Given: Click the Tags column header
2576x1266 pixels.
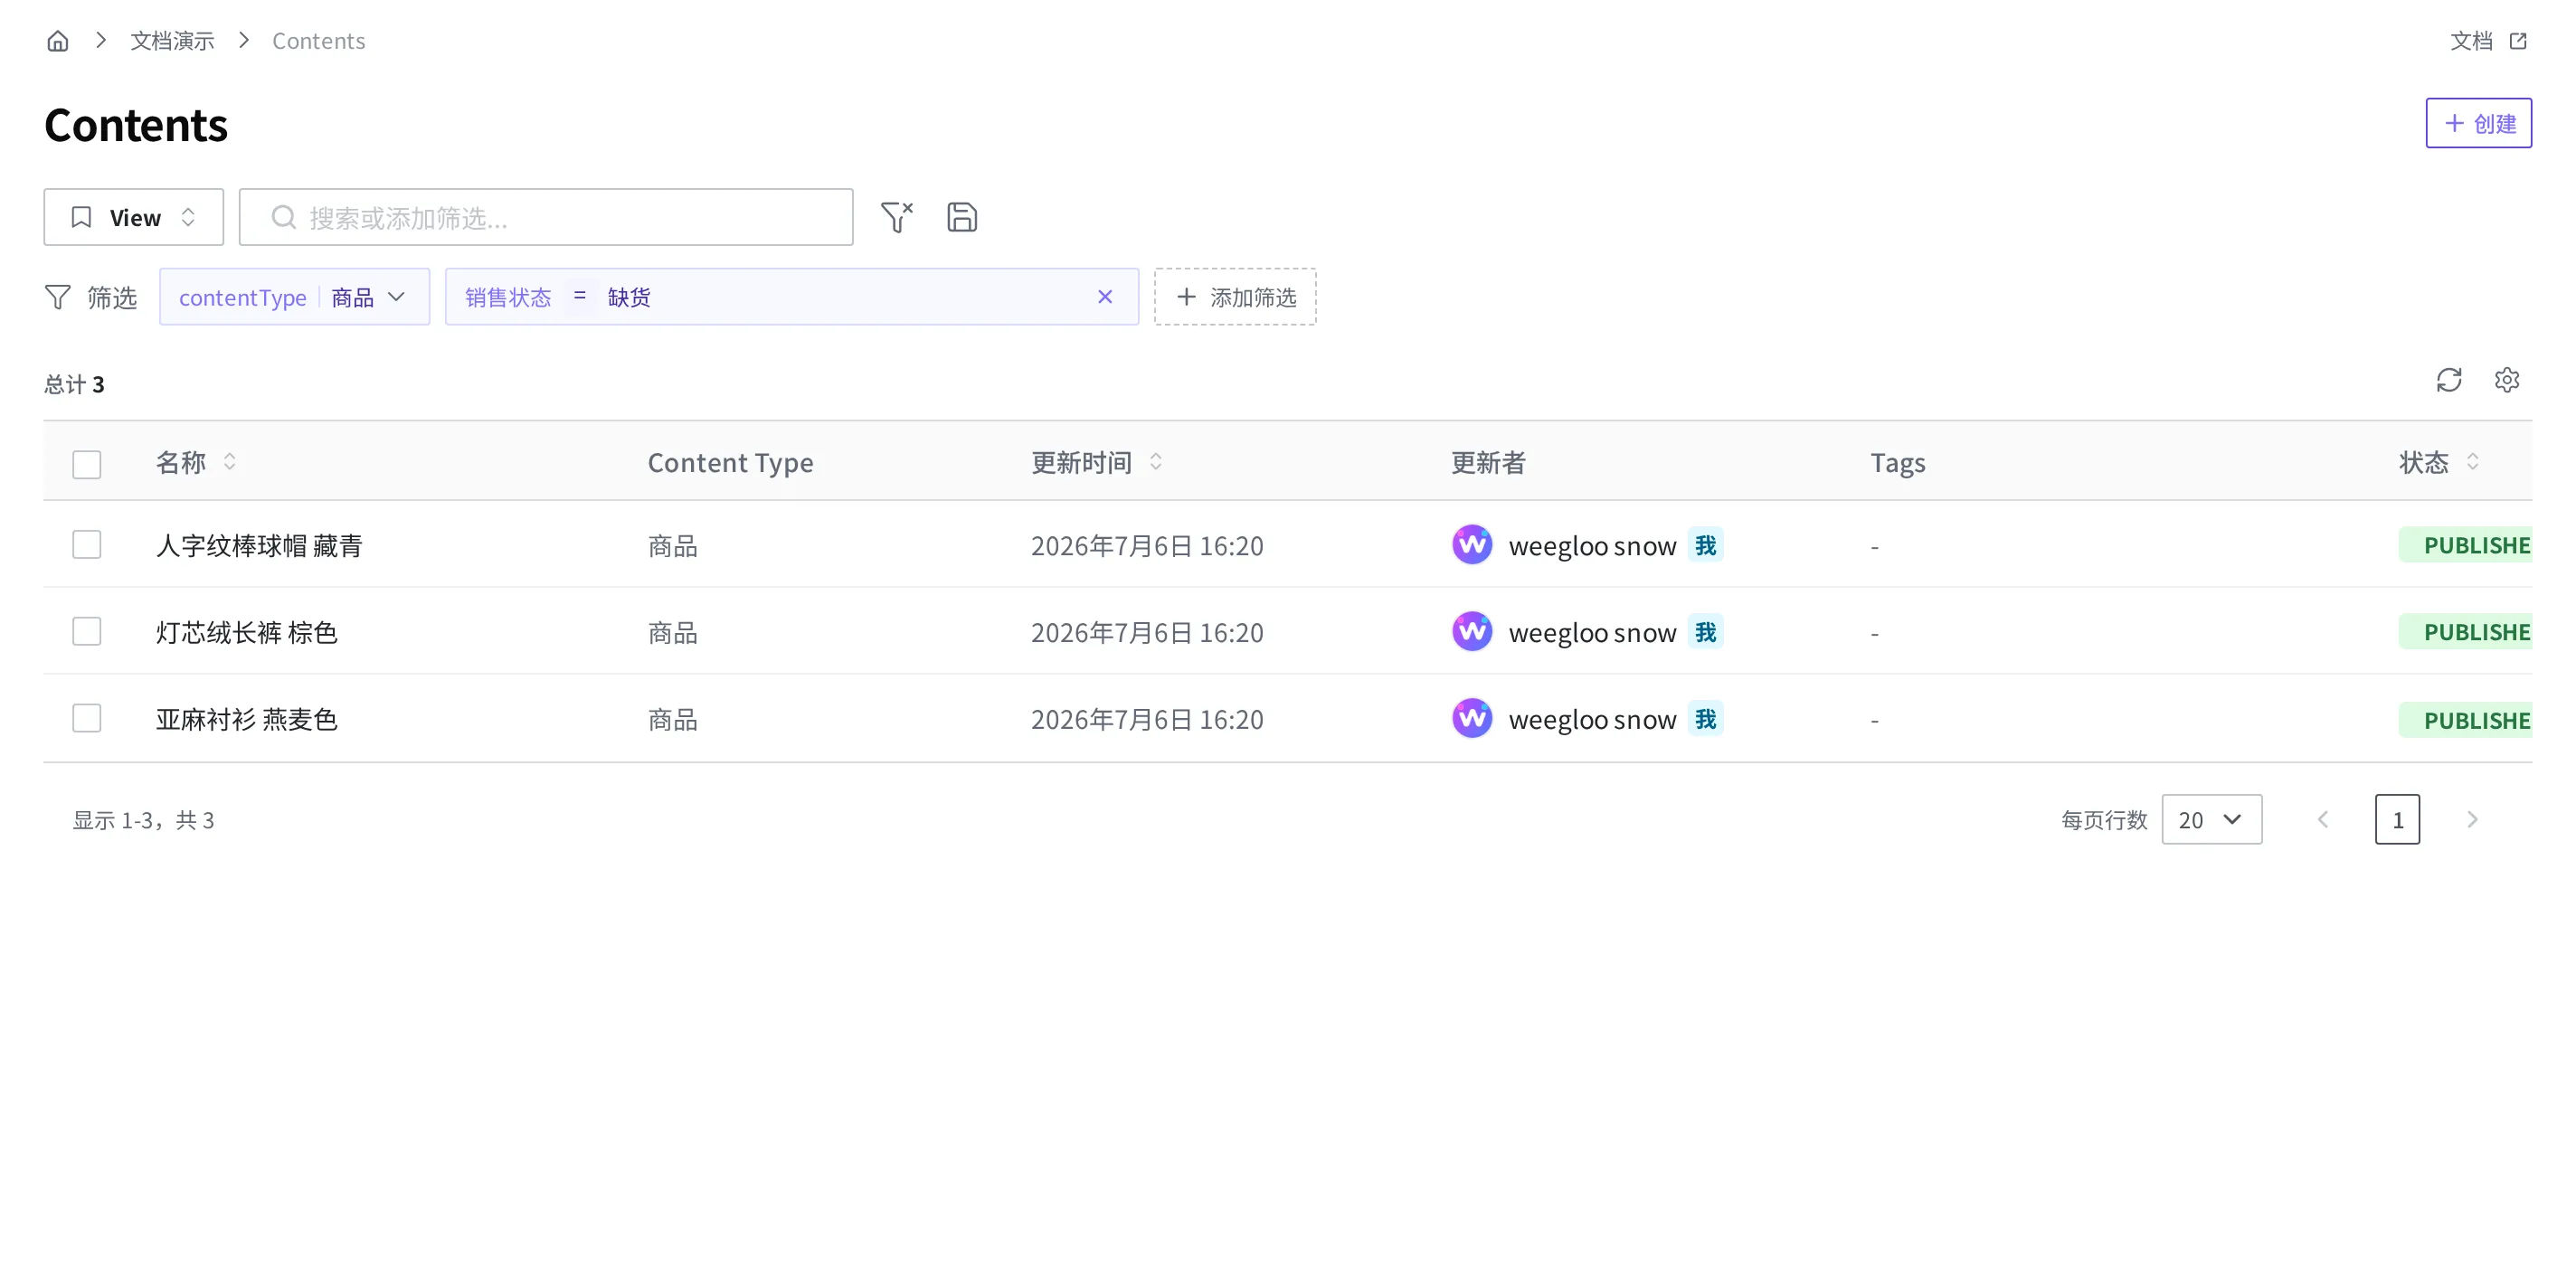Looking at the screenshot, I should click(x=1897, y=462).
